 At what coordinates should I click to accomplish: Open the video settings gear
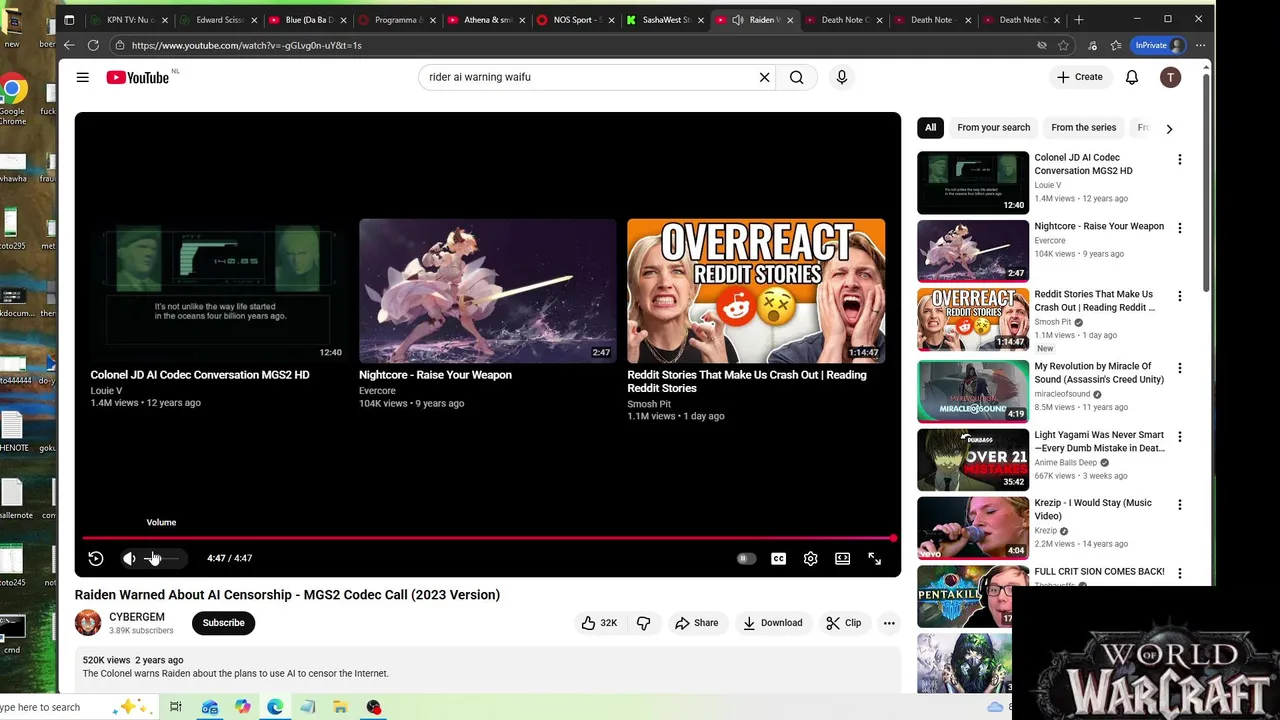(x=811, y=559)
